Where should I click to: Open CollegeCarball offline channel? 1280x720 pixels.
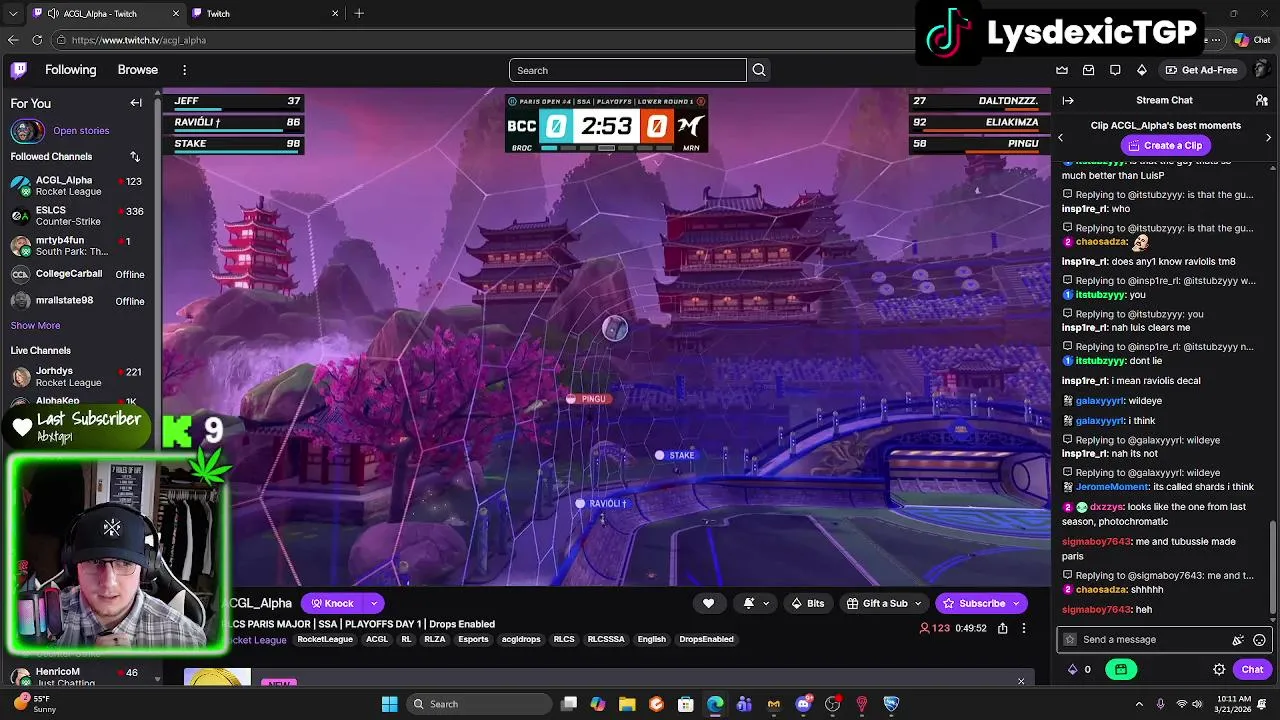78,274
